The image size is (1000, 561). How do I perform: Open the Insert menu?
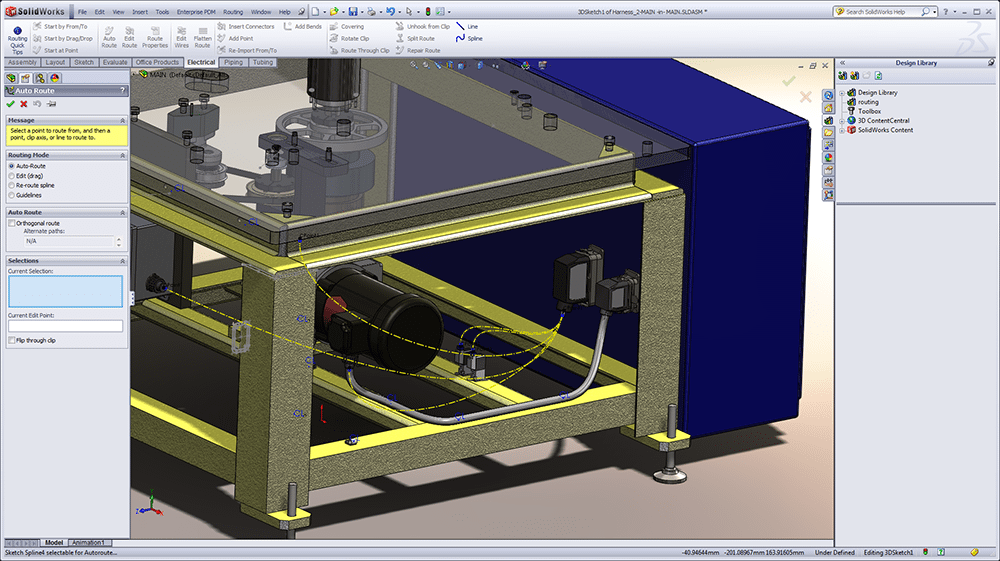point(139,11)
